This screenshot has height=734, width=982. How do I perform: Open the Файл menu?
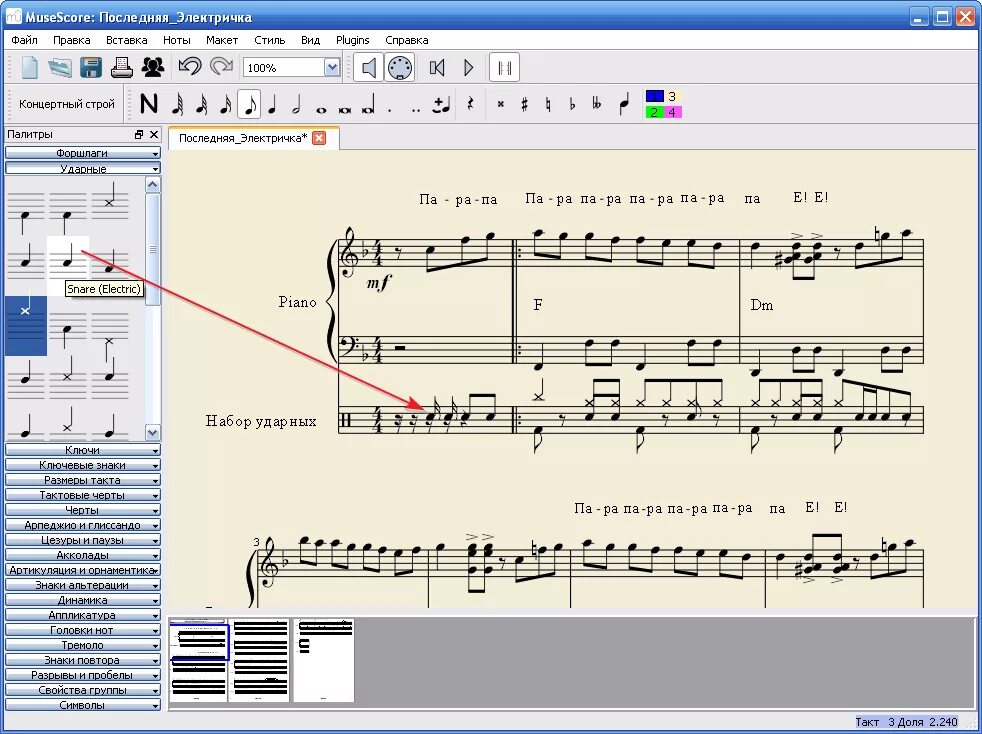pos(24,40)
